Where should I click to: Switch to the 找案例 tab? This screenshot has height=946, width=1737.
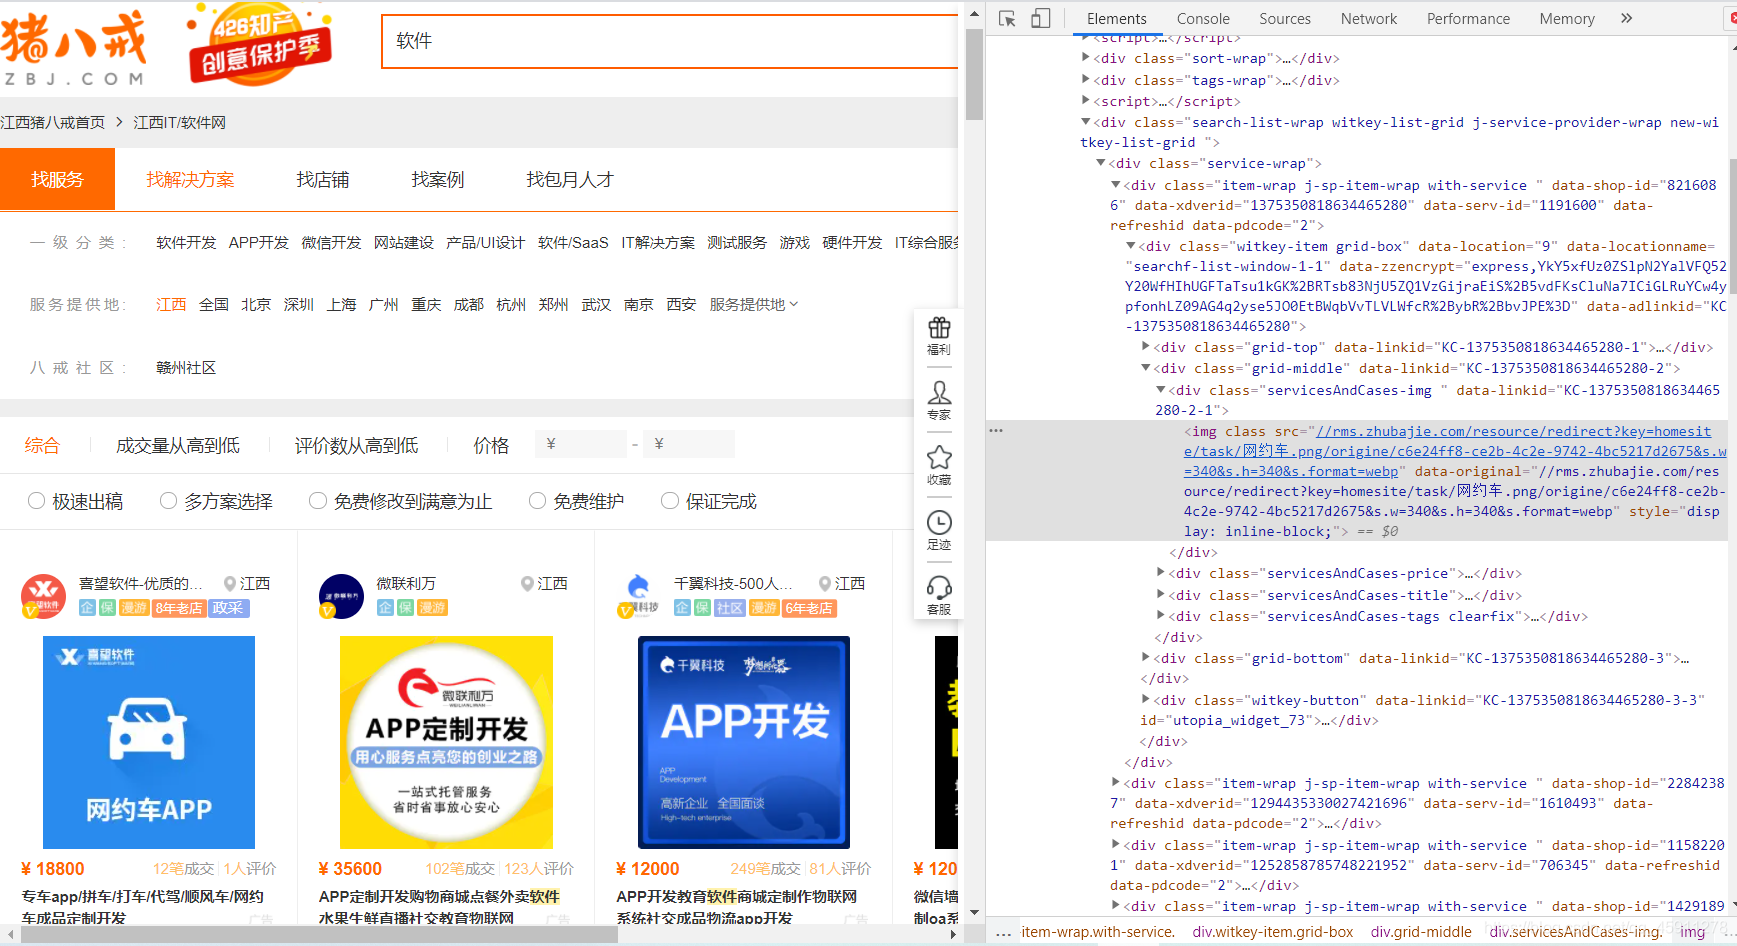438,179
